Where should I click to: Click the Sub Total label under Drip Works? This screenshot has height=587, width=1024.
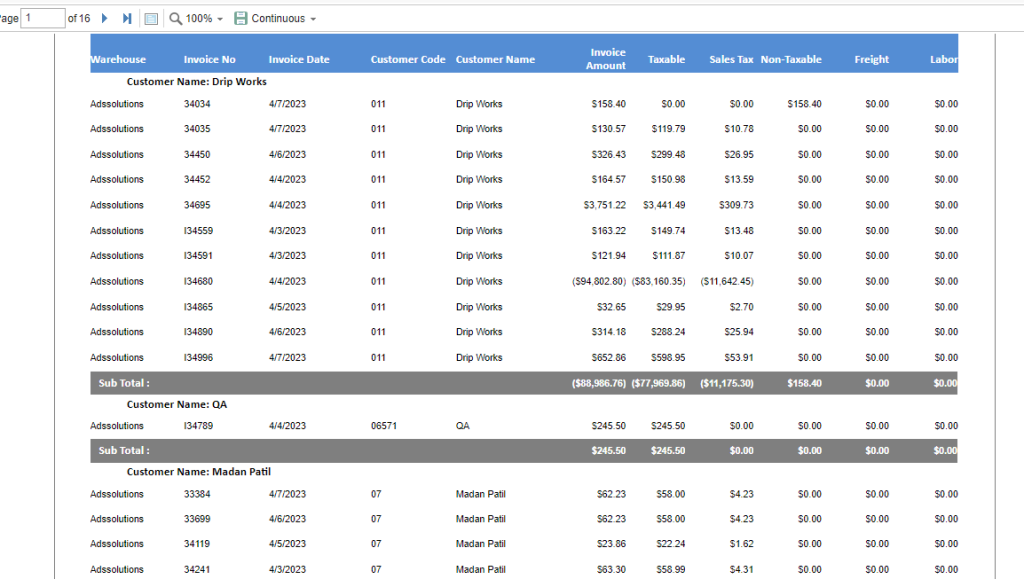(124, 383)
